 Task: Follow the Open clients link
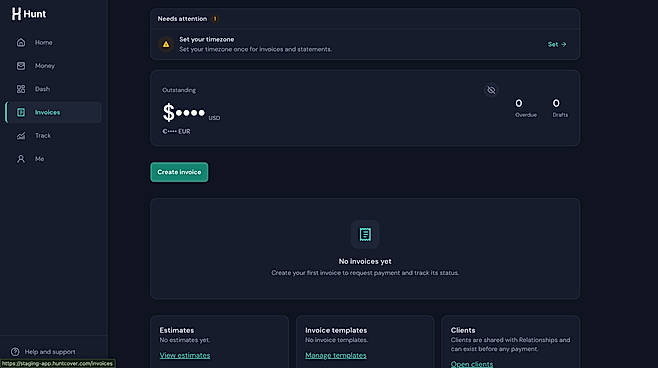tap(472, 364)
